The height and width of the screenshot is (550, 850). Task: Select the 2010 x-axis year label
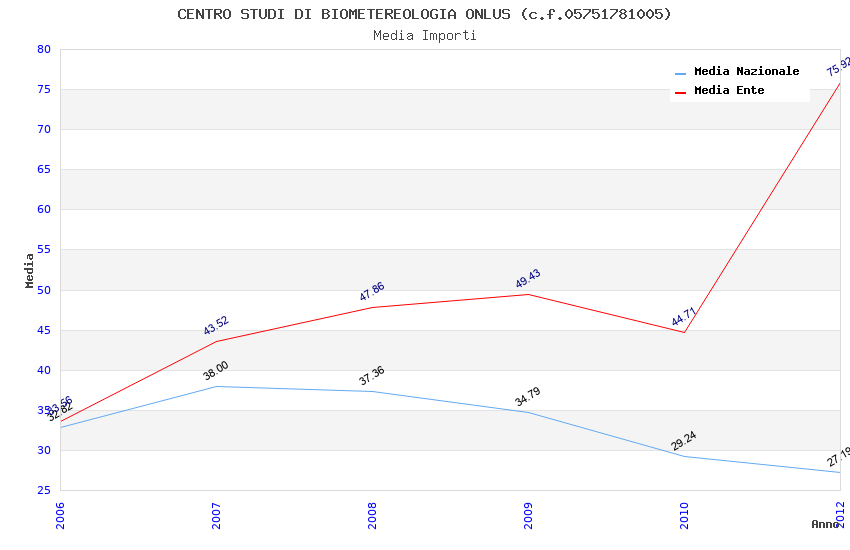684,513
